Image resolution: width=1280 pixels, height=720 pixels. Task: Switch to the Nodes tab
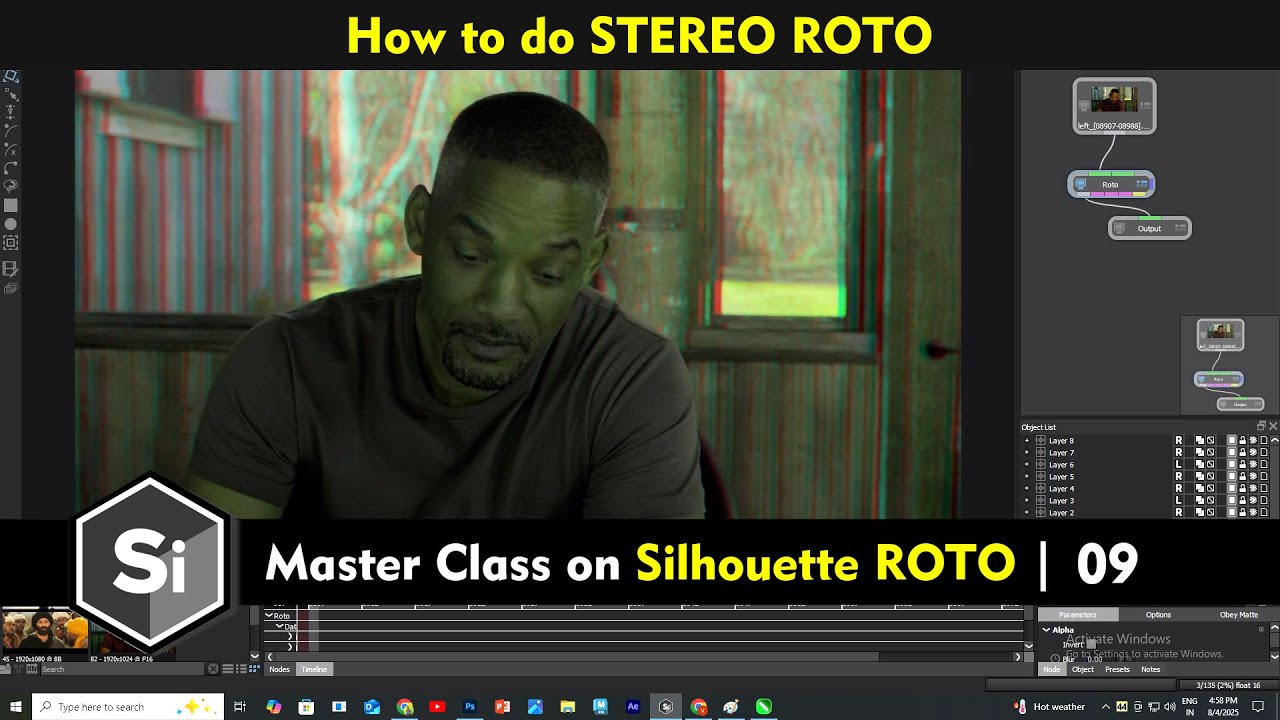tap(280, 669)
